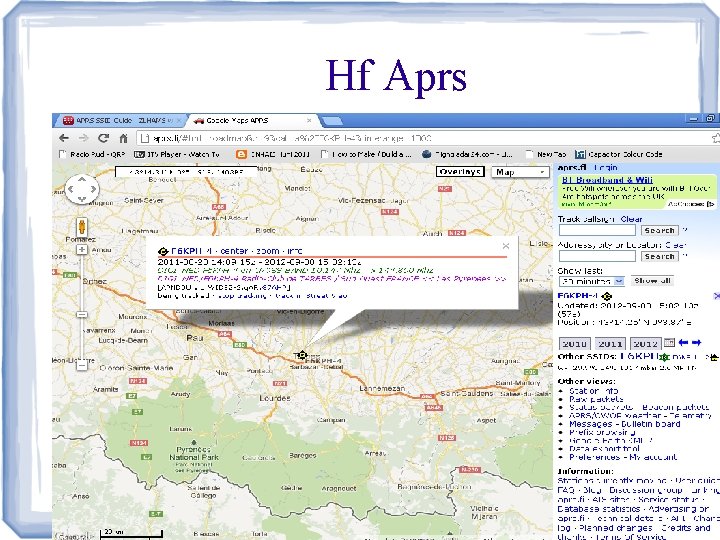
Task: Click the Address, city or locator input
Action: click(597, 256)
